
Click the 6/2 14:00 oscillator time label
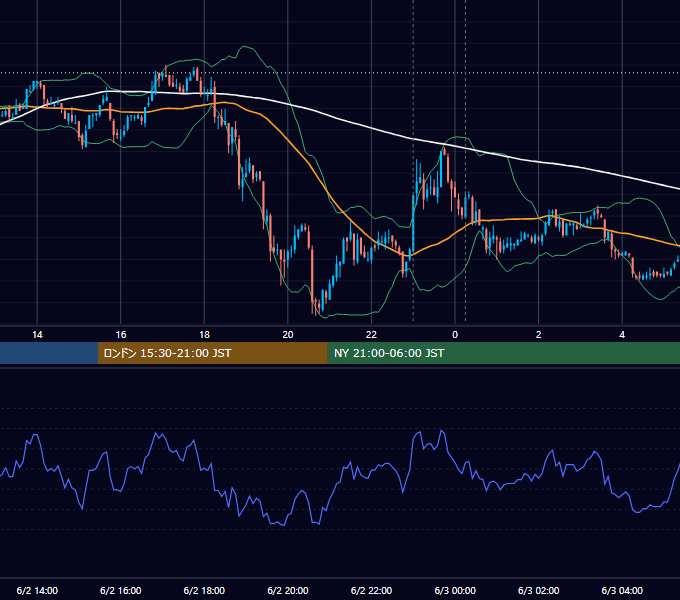(37, 590)
